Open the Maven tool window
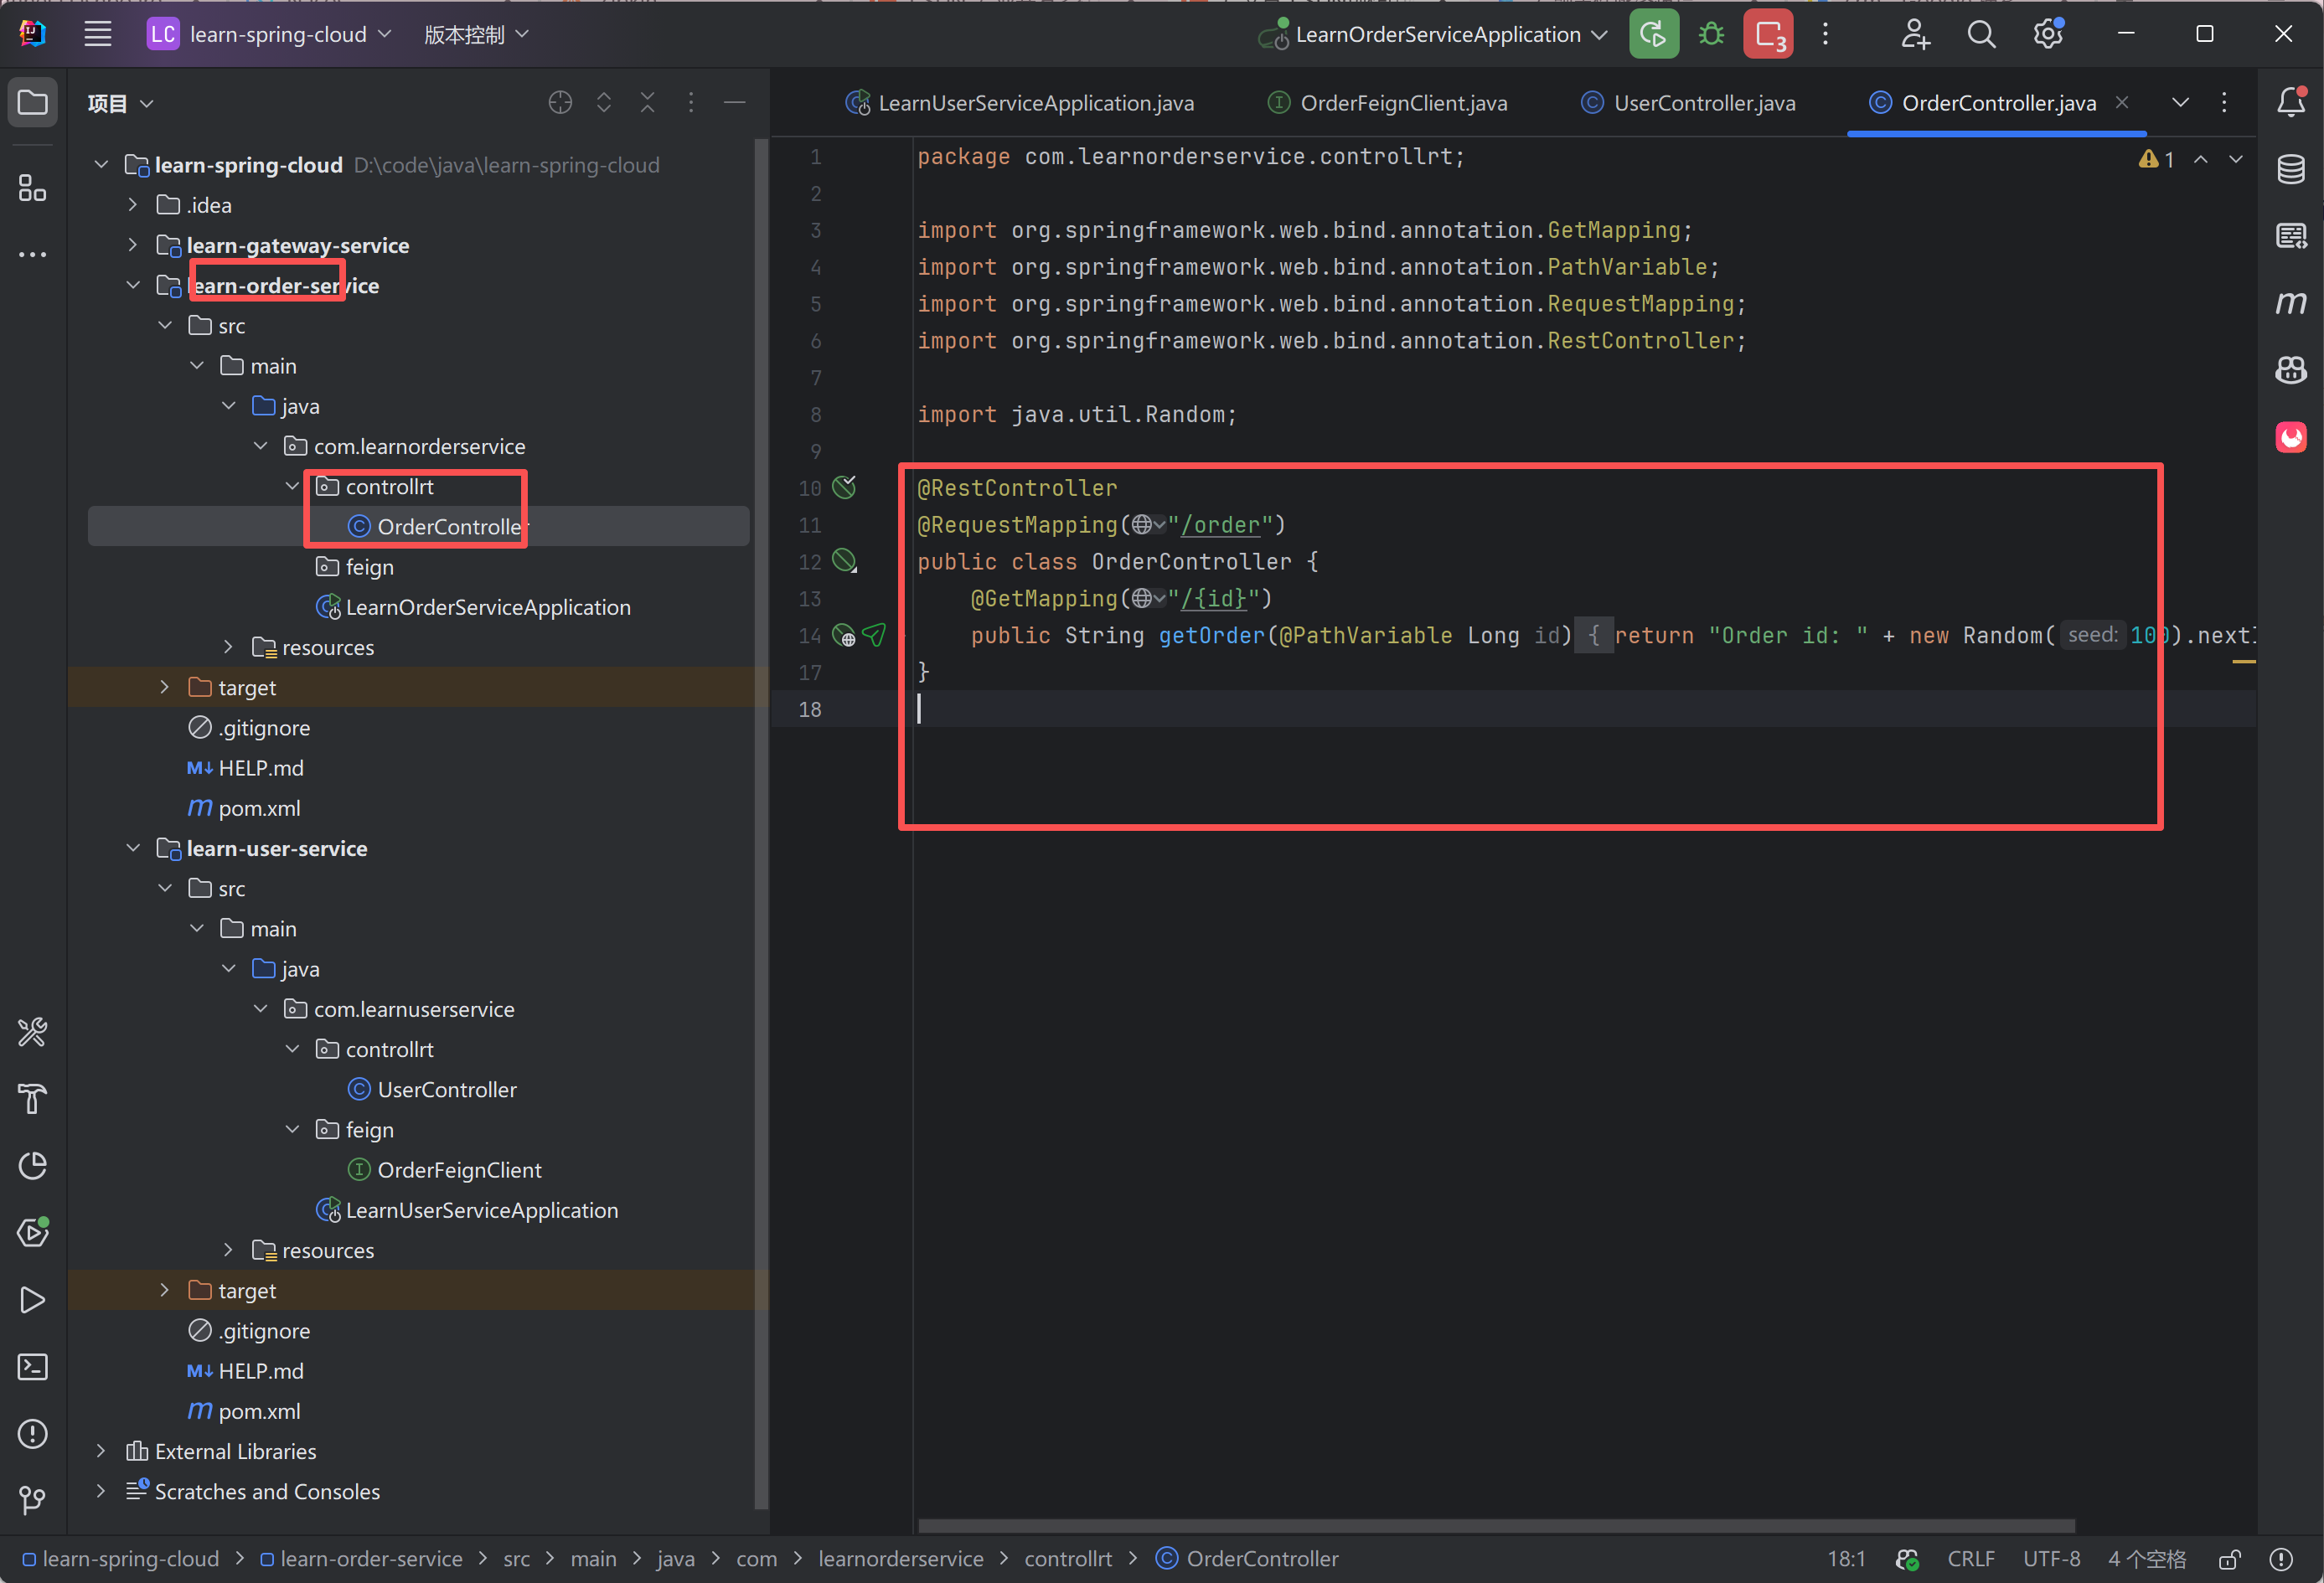 tap(2291, 302)
